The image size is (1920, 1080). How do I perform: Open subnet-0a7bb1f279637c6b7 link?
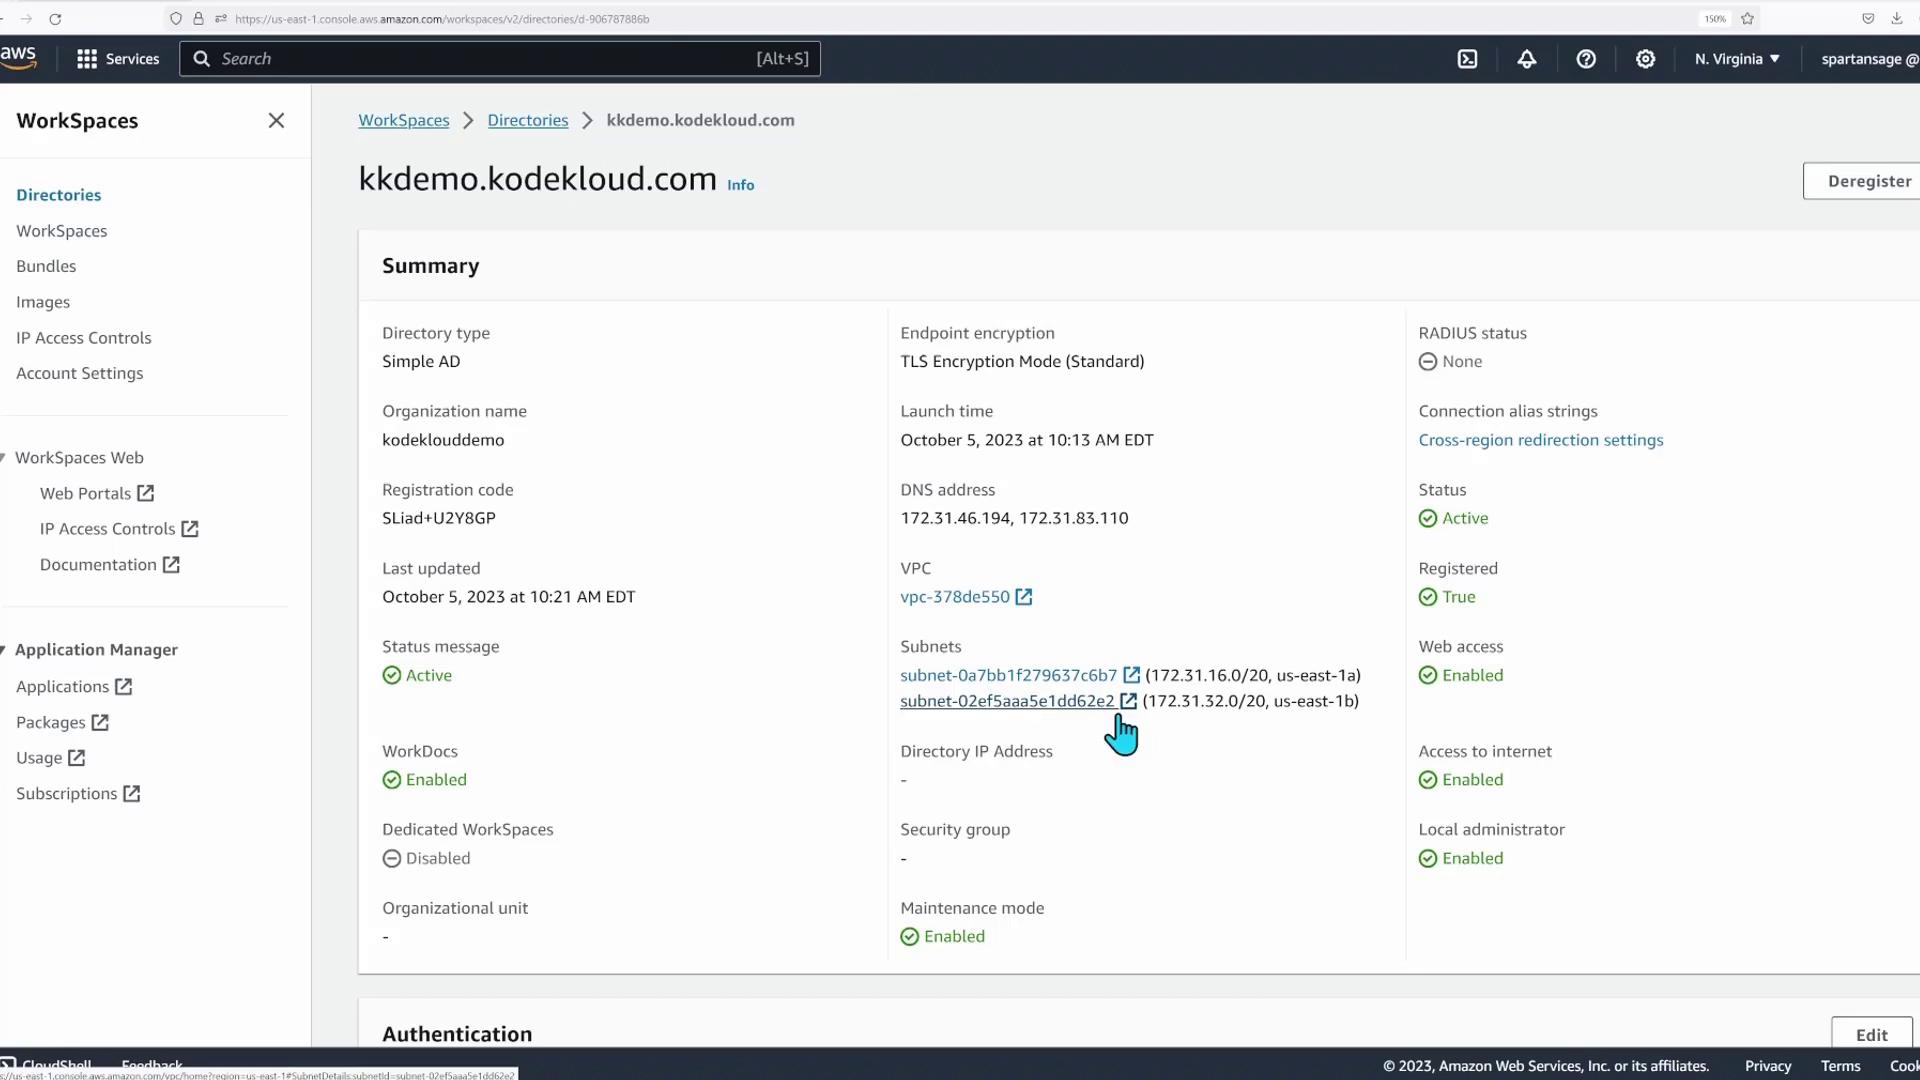(1008, 675)
